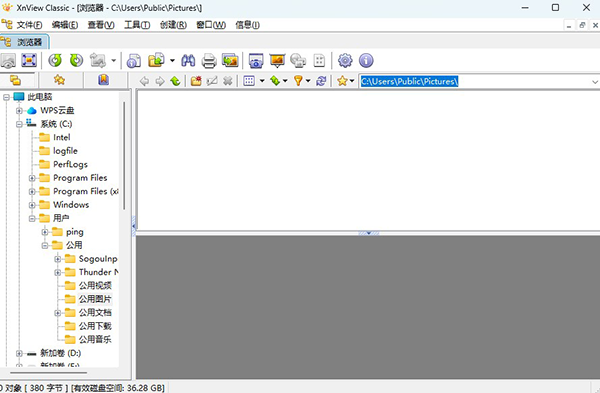Click the folder tree horizontal scrollbar
The height and width of the screenshot is (393, 600).
(49, 372)
